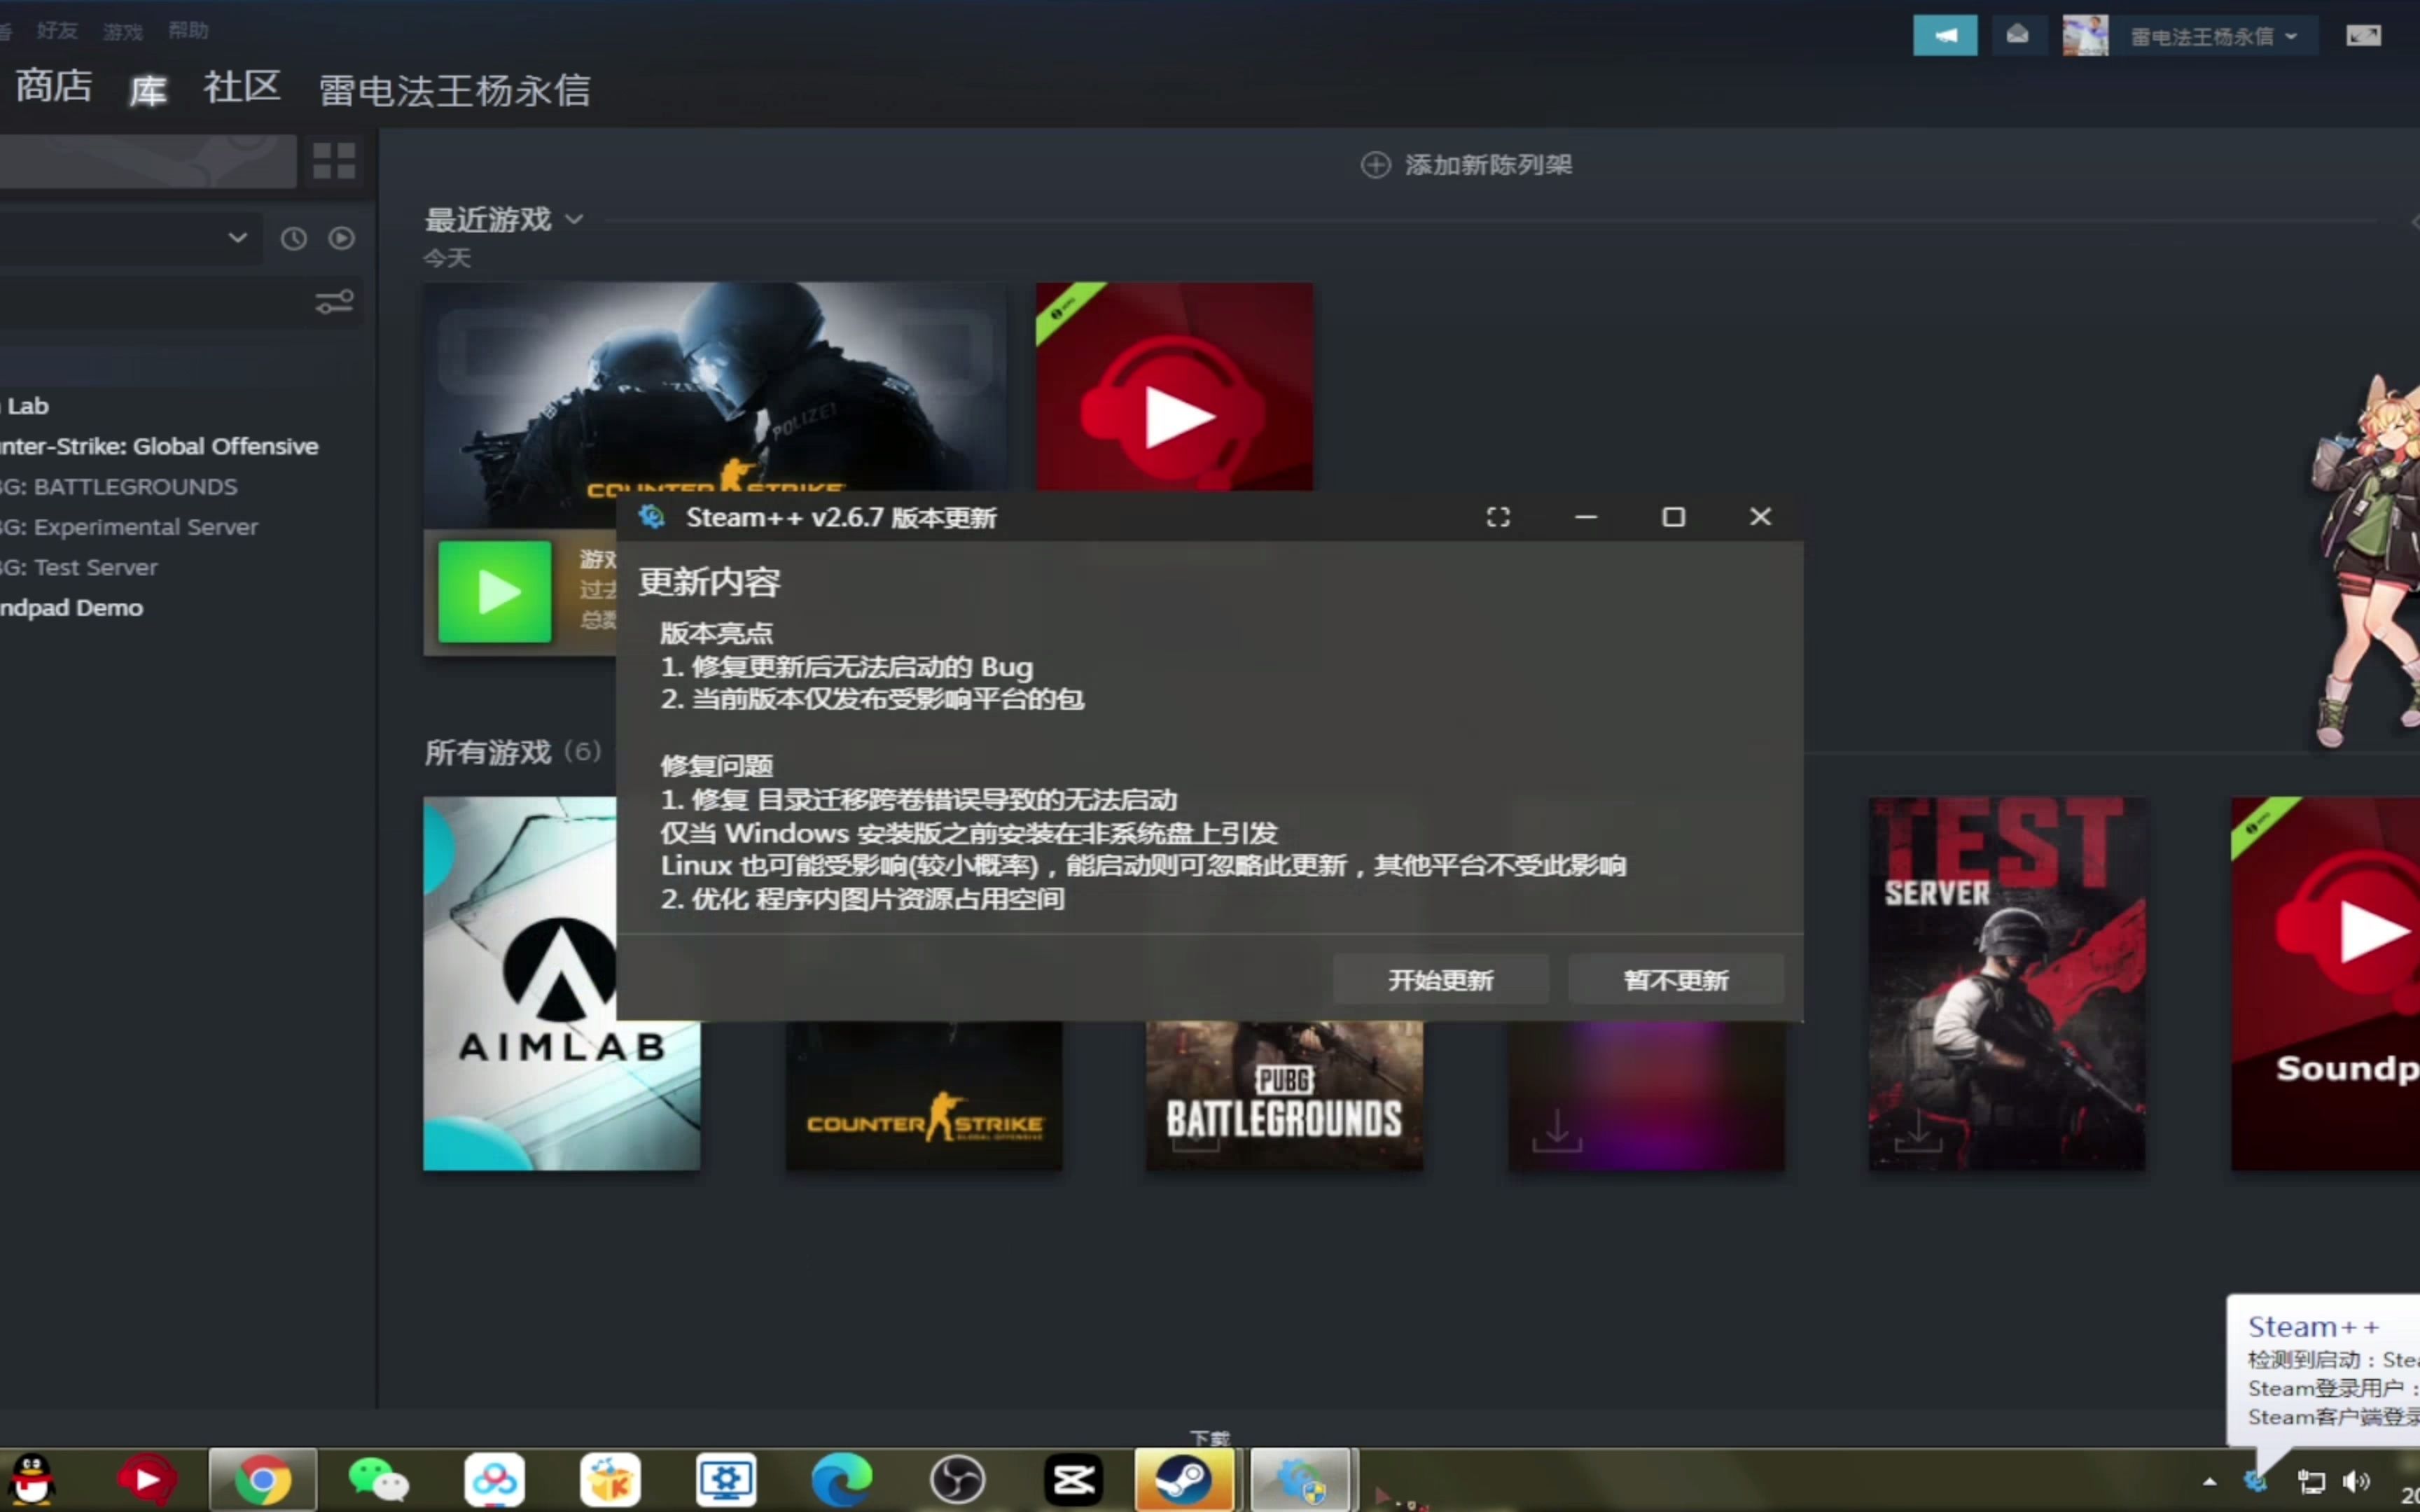Viewport: 2420px width, 1512px height.
Task: Open the Steam inbox envelope icon
Action: 2017,36
